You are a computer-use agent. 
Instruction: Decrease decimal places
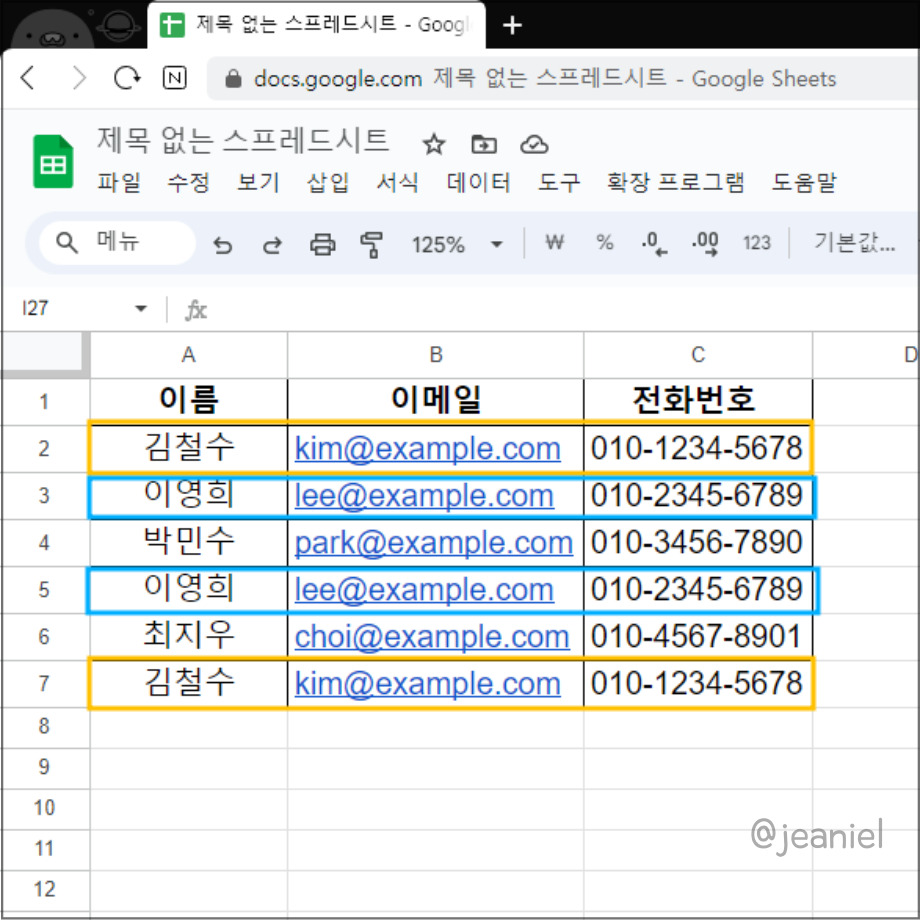pos(654,243)
